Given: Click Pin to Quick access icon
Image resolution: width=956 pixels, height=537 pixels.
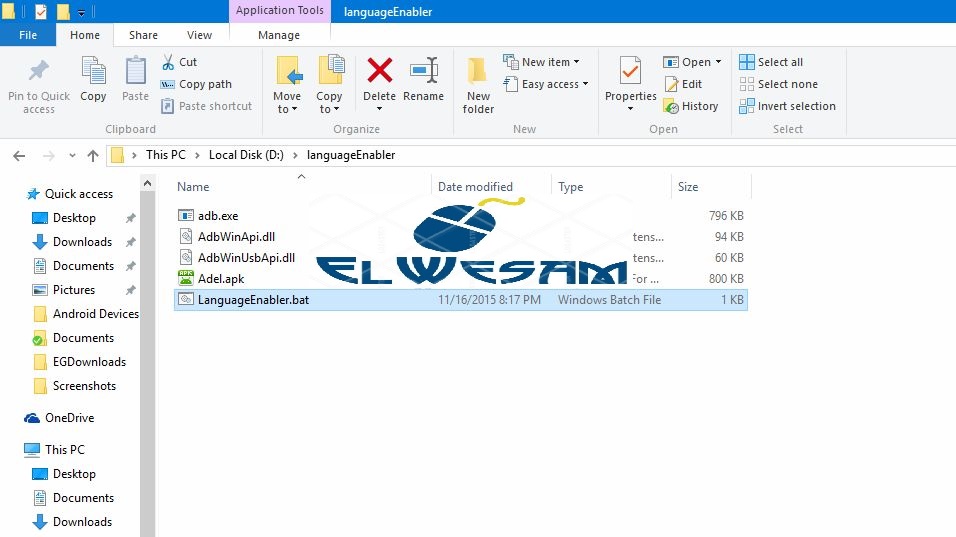Looking at the screenshot, I should [x=38, y=71].
